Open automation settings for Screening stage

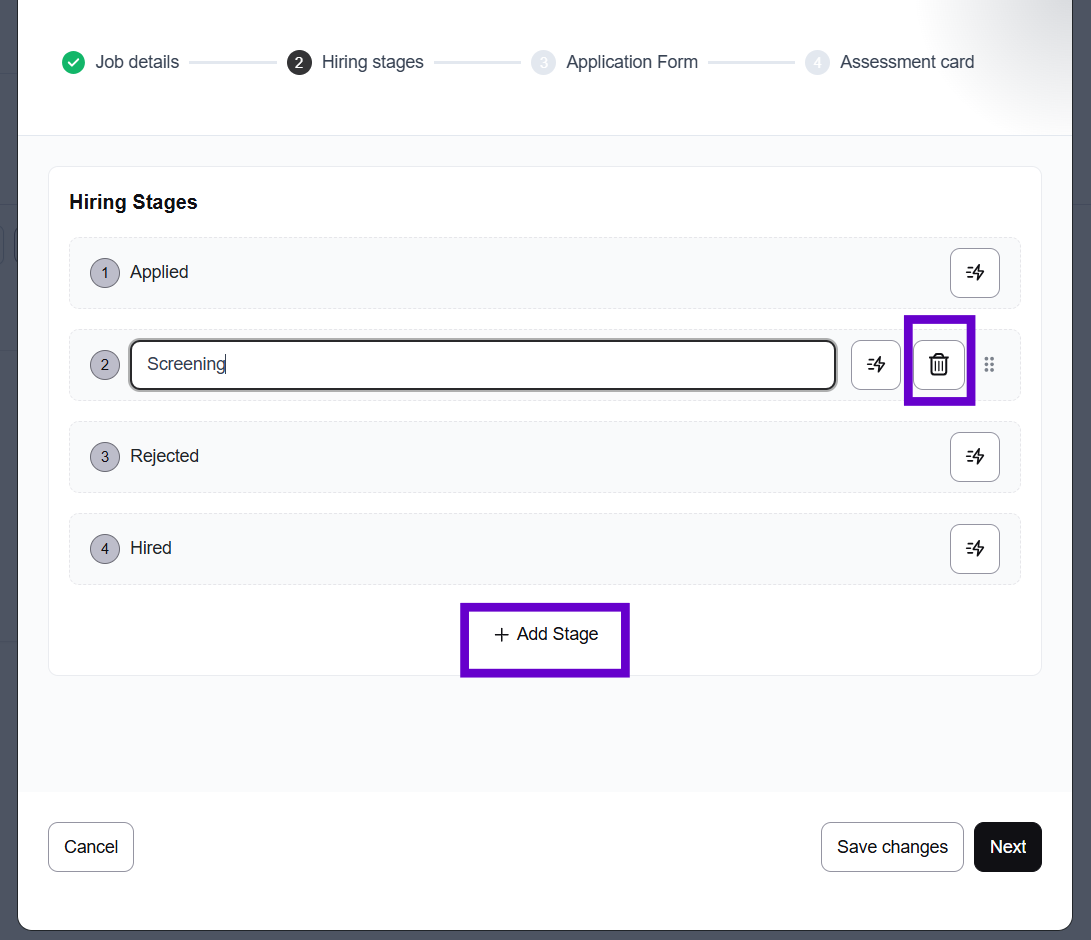point(875,365)
